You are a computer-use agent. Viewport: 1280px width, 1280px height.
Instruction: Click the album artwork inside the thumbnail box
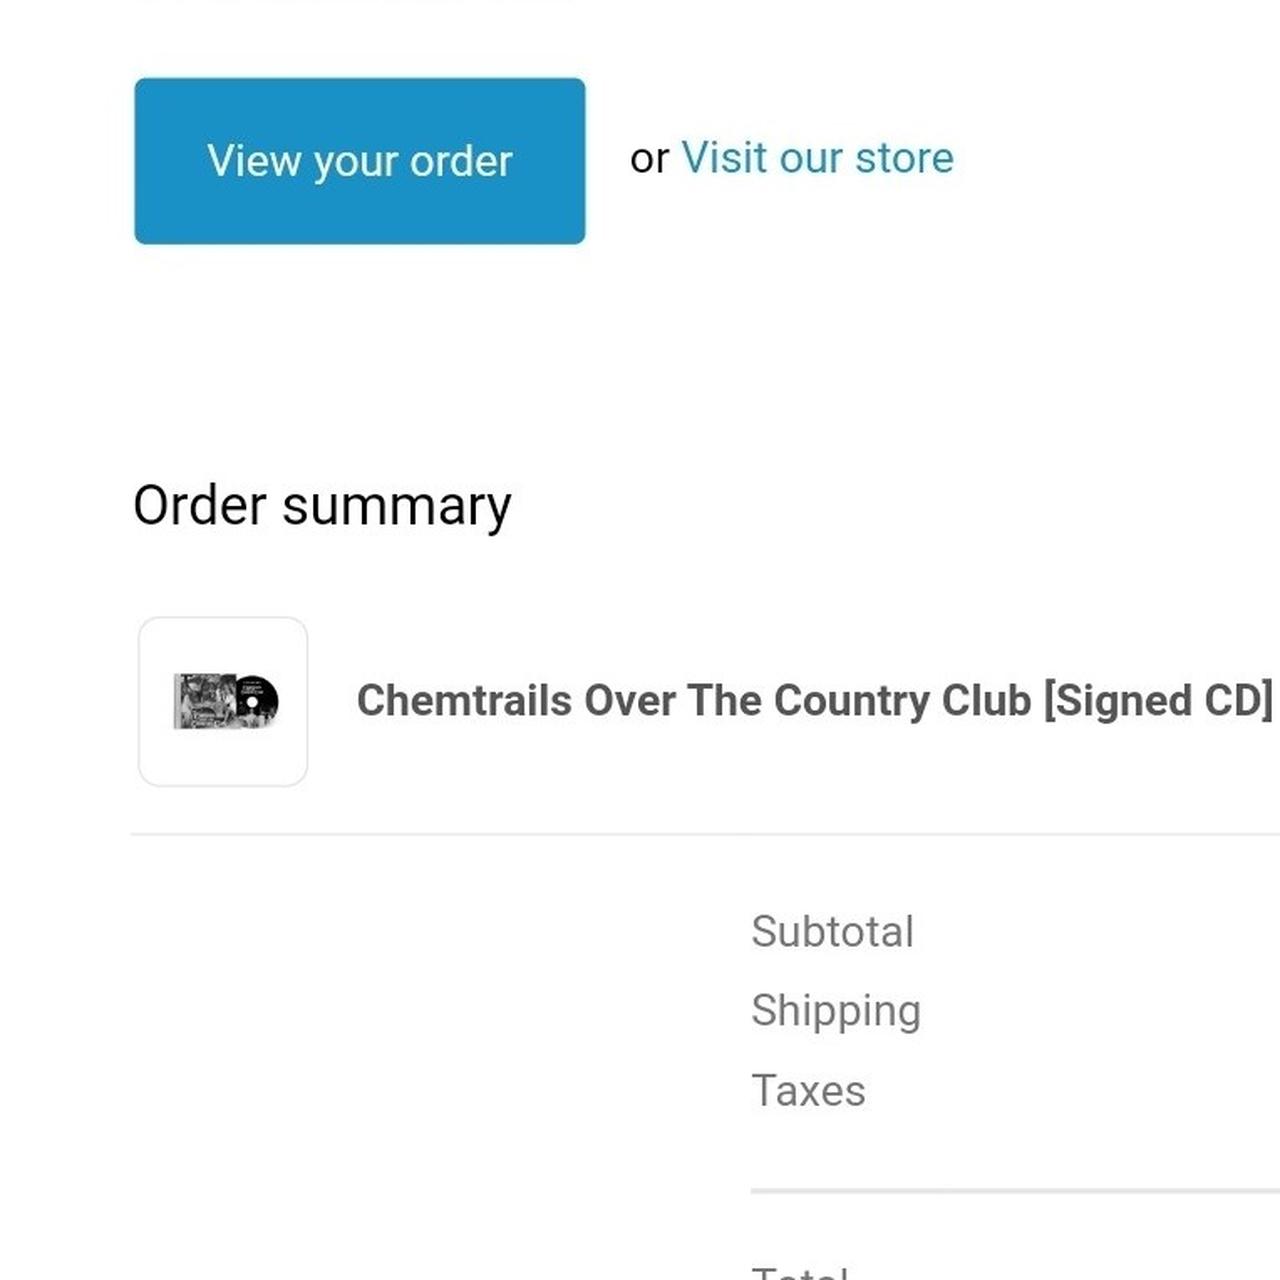click(x=222, y=700)
